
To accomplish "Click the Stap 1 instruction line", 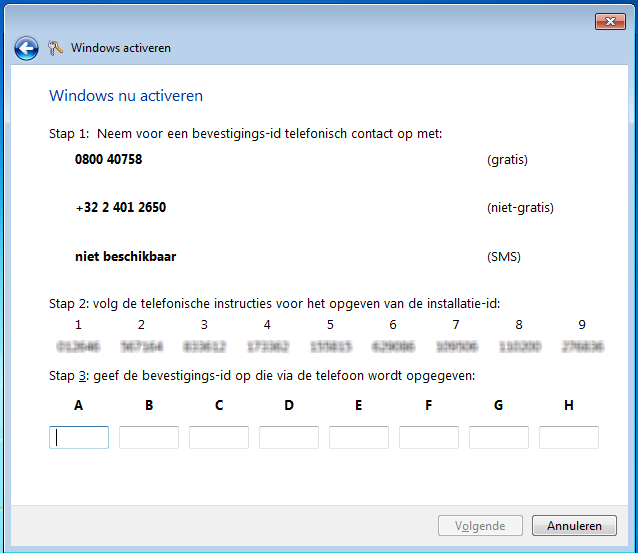I will 245,134.
